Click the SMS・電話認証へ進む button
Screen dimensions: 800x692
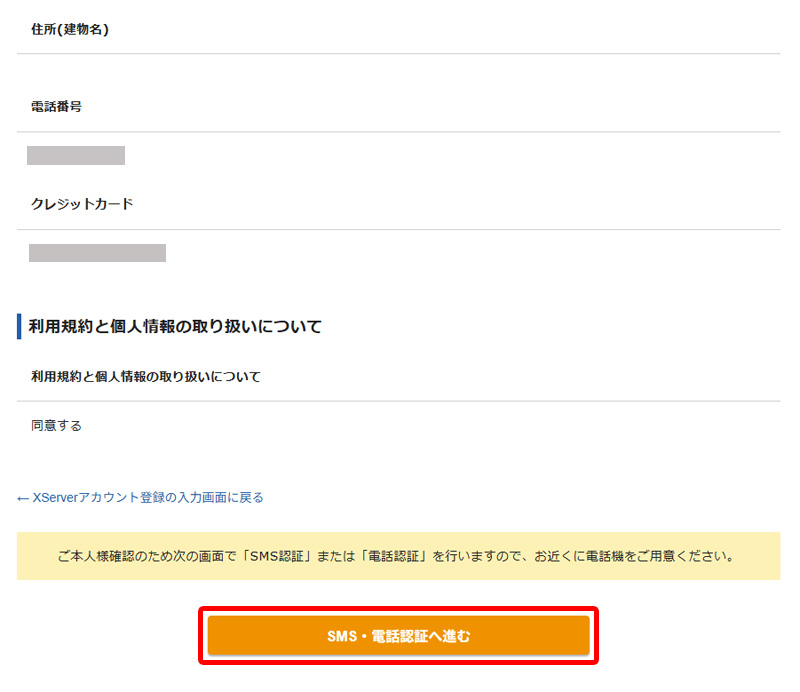pyautogui.click(x=398, y=636)
